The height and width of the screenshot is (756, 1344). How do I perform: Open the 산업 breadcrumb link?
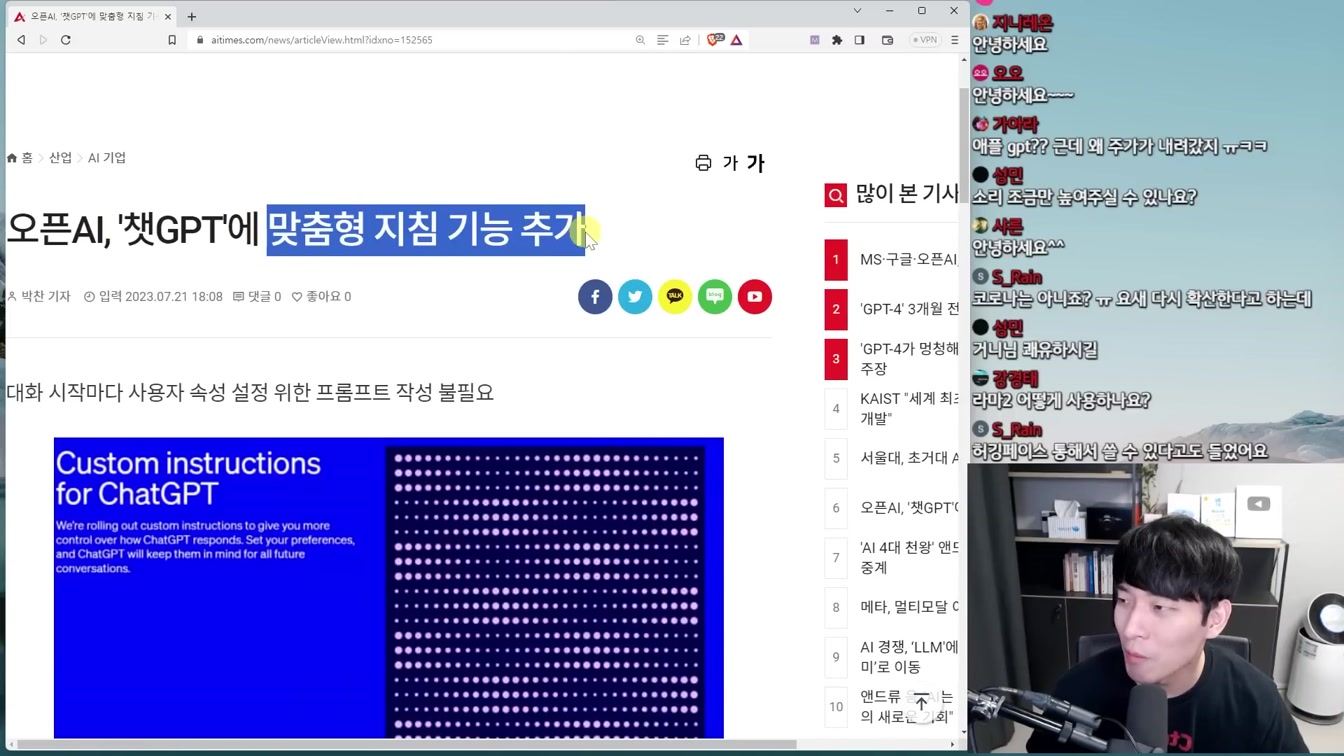pos(60,158)
